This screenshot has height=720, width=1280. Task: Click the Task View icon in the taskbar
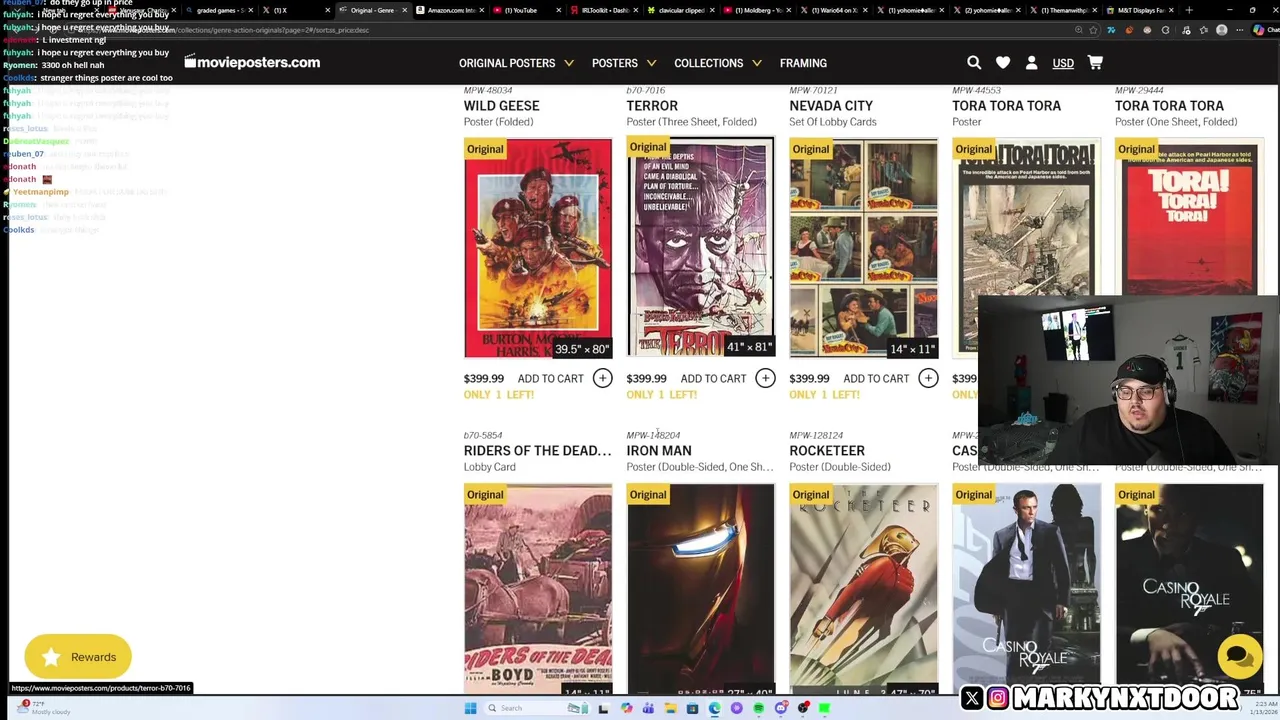[x=603, y=708]
